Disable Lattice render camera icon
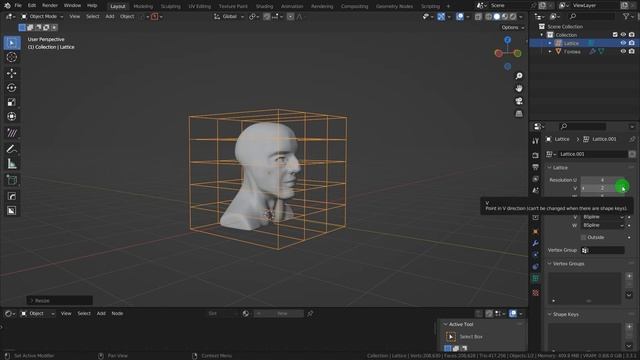 [x=631, y=43]
